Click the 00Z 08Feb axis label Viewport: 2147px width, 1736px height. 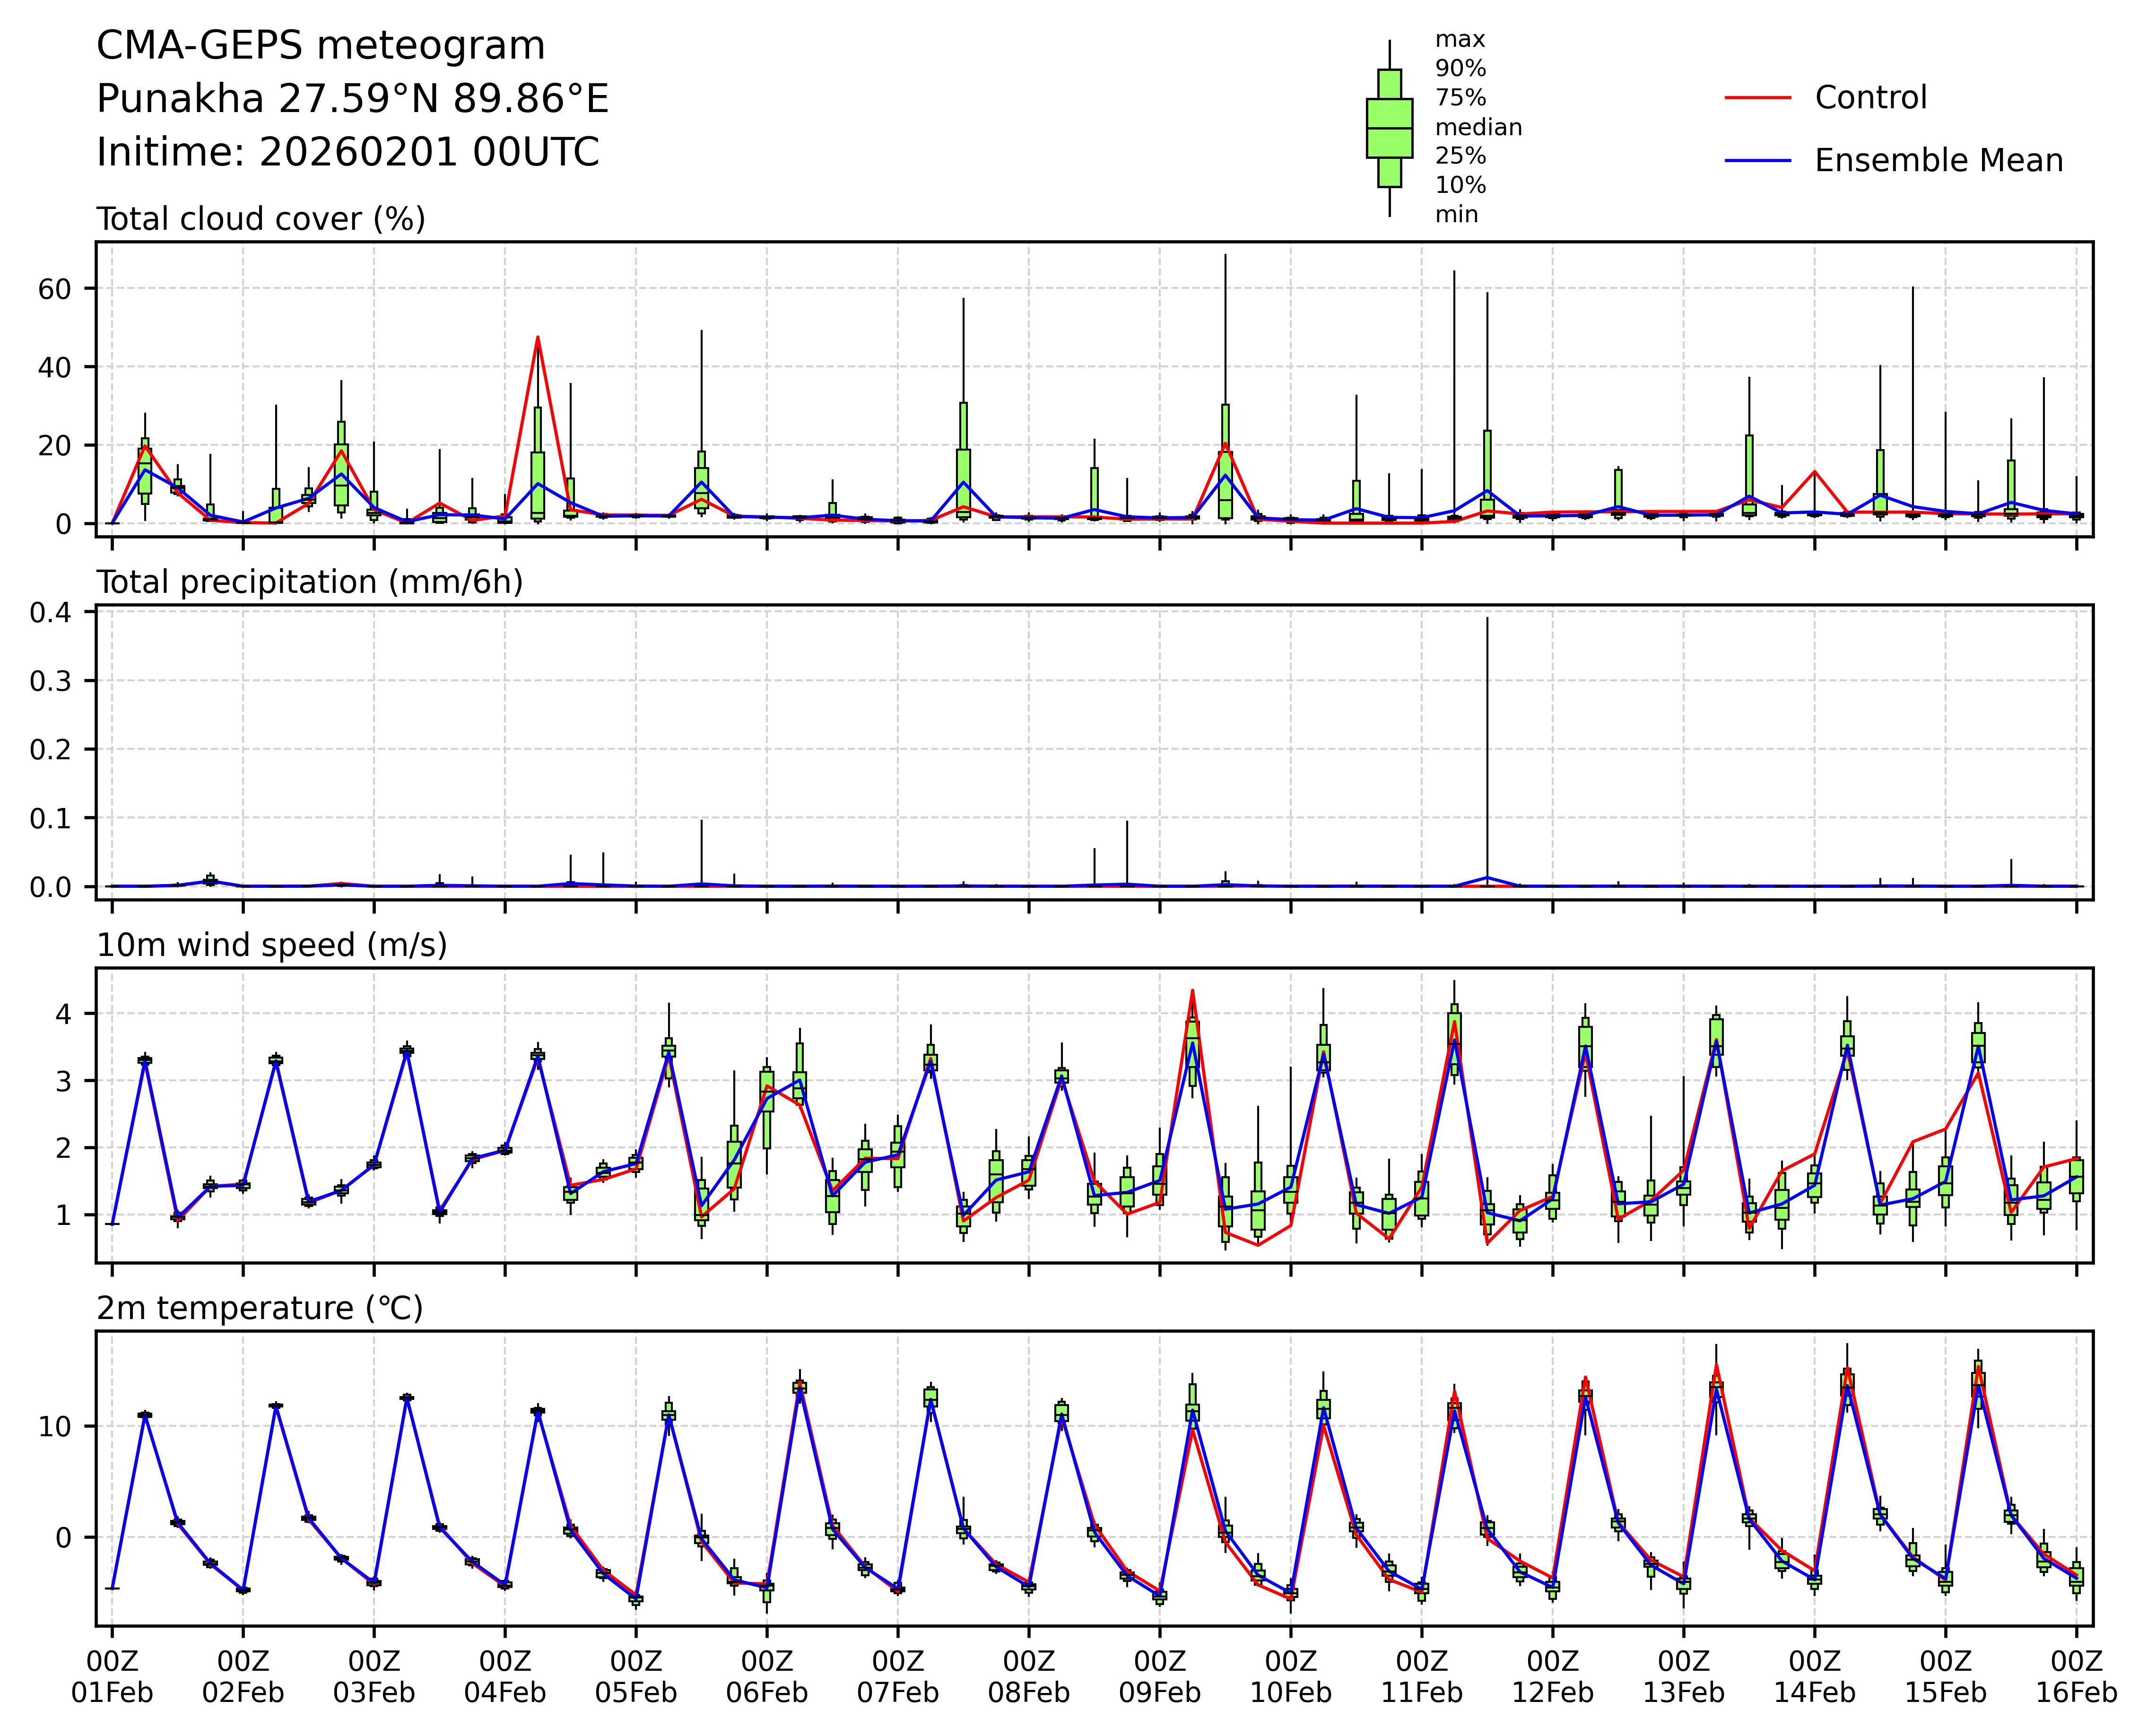tap(1028, 1677)
